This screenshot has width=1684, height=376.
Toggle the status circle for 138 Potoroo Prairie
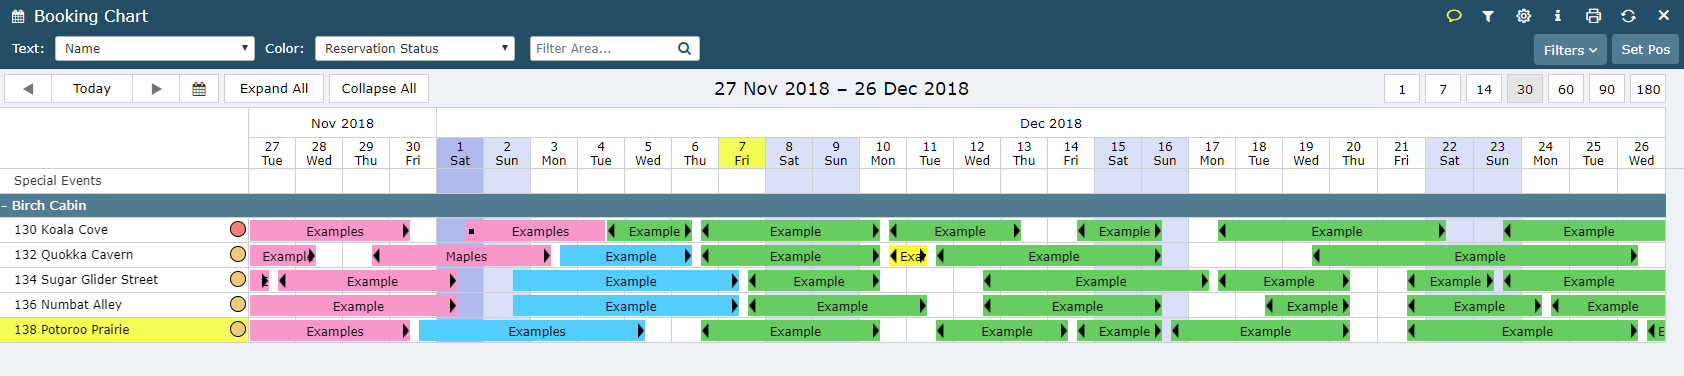pos(238,329)
